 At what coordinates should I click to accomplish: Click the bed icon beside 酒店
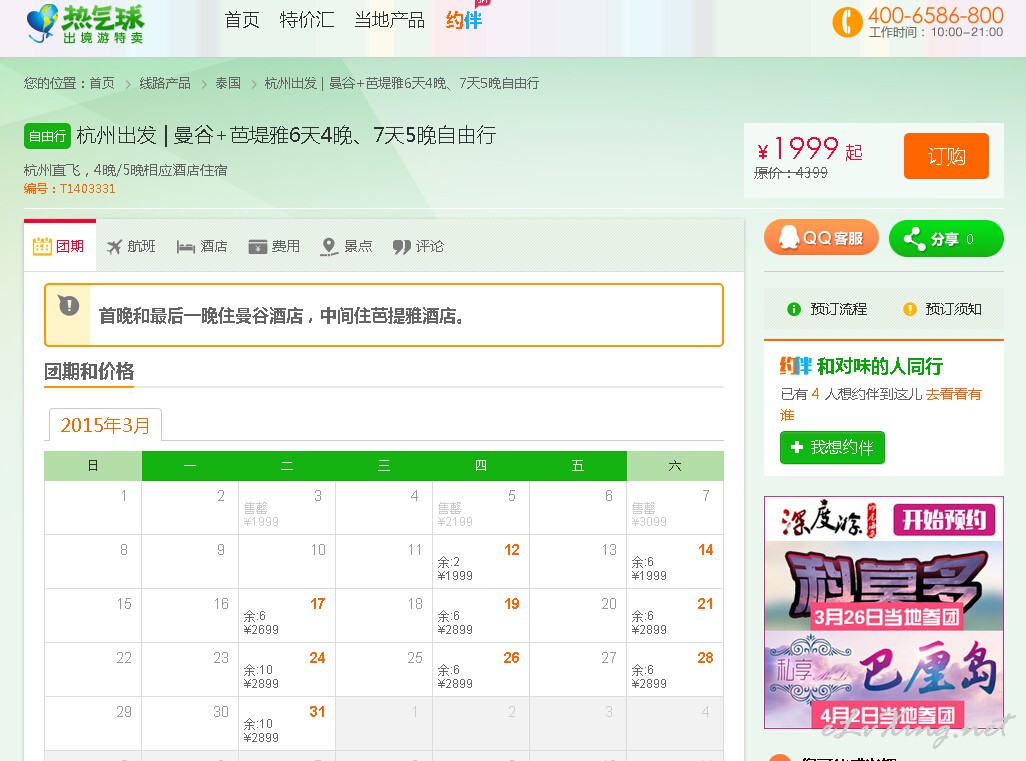pos(186,247)
